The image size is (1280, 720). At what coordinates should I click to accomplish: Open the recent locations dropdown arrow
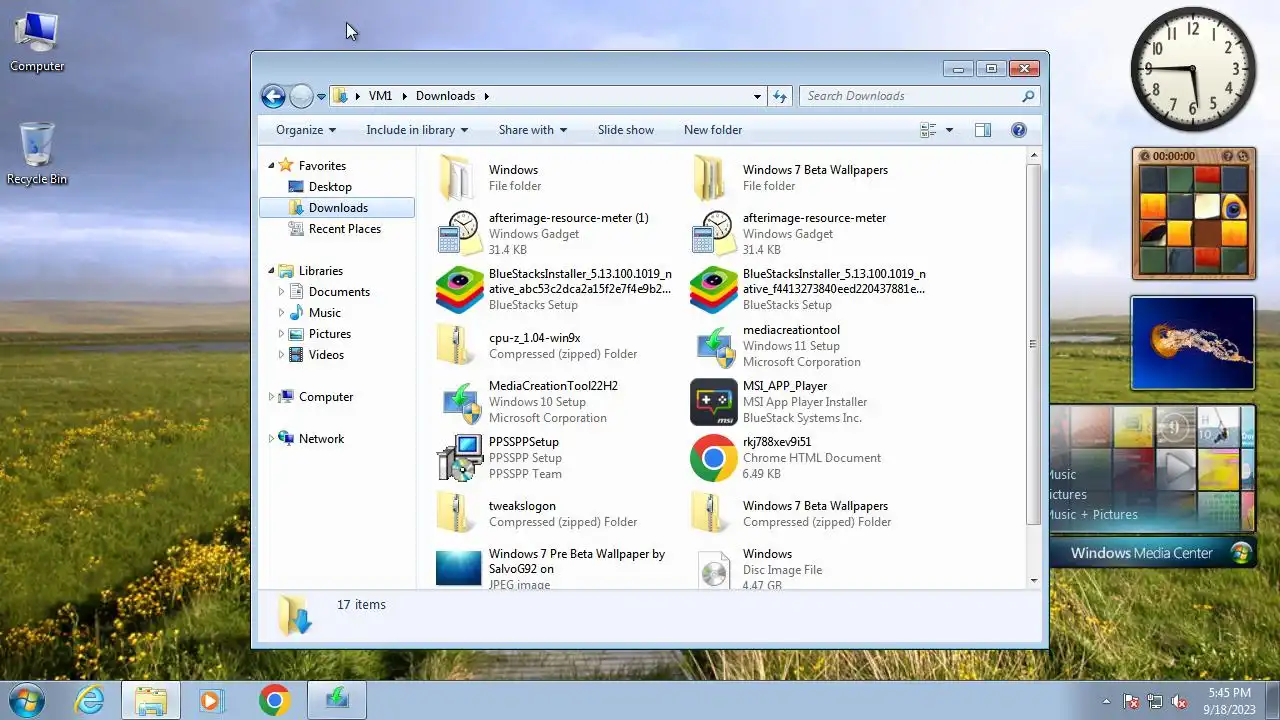pyautogui.click(x=321, y=97)
